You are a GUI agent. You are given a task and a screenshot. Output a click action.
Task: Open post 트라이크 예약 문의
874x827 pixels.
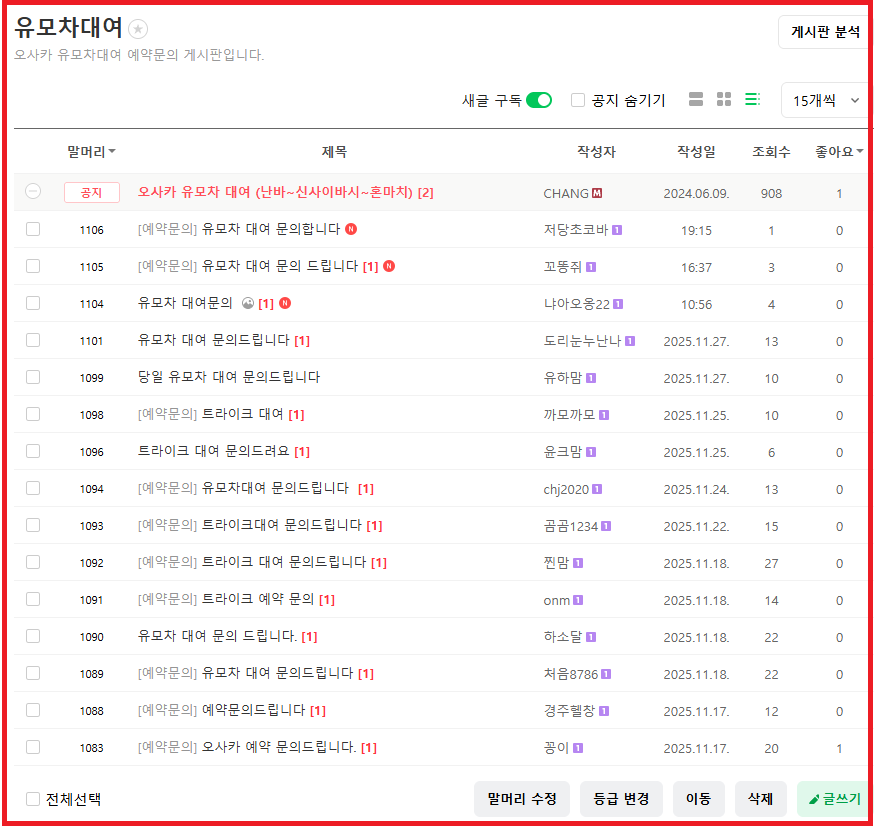[x=258, y=599]
